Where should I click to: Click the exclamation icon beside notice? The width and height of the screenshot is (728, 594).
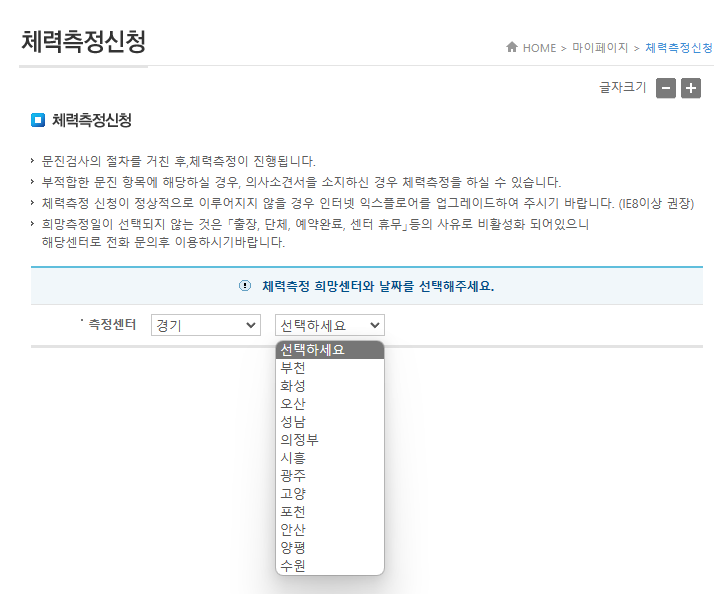(x=245, y=286)
